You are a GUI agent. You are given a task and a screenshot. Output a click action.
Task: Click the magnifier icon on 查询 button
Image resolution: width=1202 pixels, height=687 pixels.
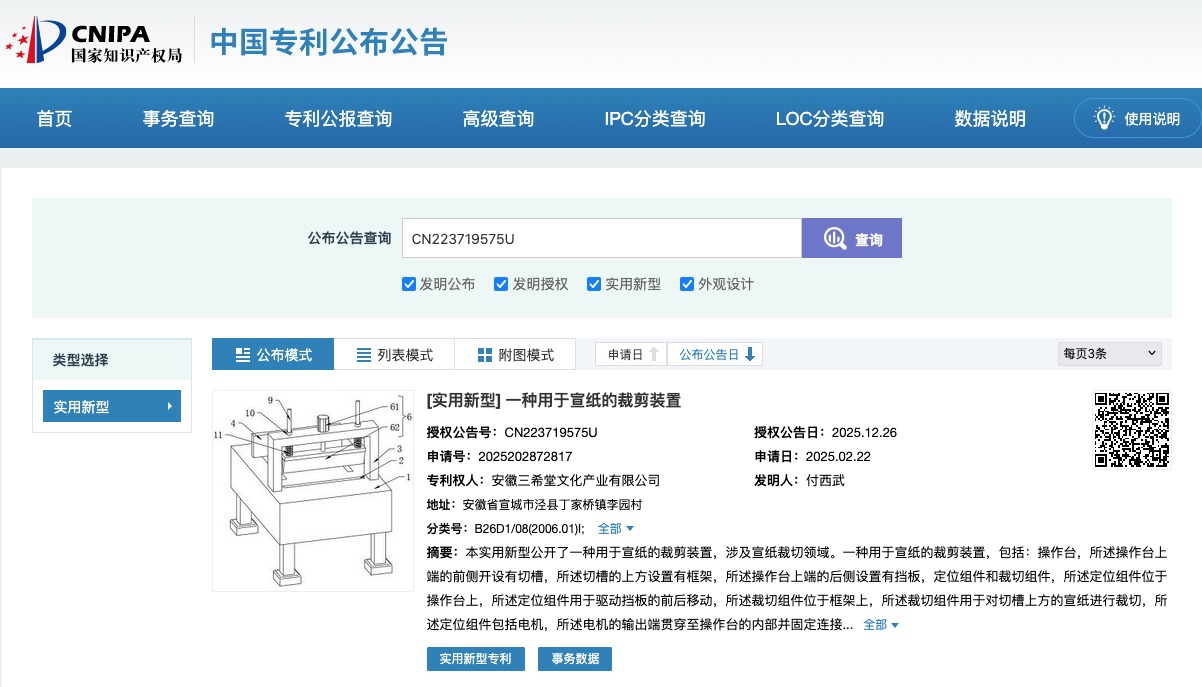[x=833, y=237]
